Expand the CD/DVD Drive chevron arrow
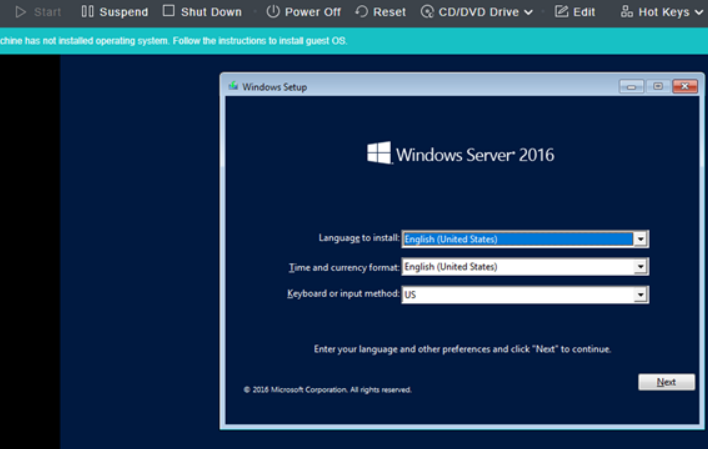This screenshot has height=449, width=708. pyautogui.click(x=528, y=13)
